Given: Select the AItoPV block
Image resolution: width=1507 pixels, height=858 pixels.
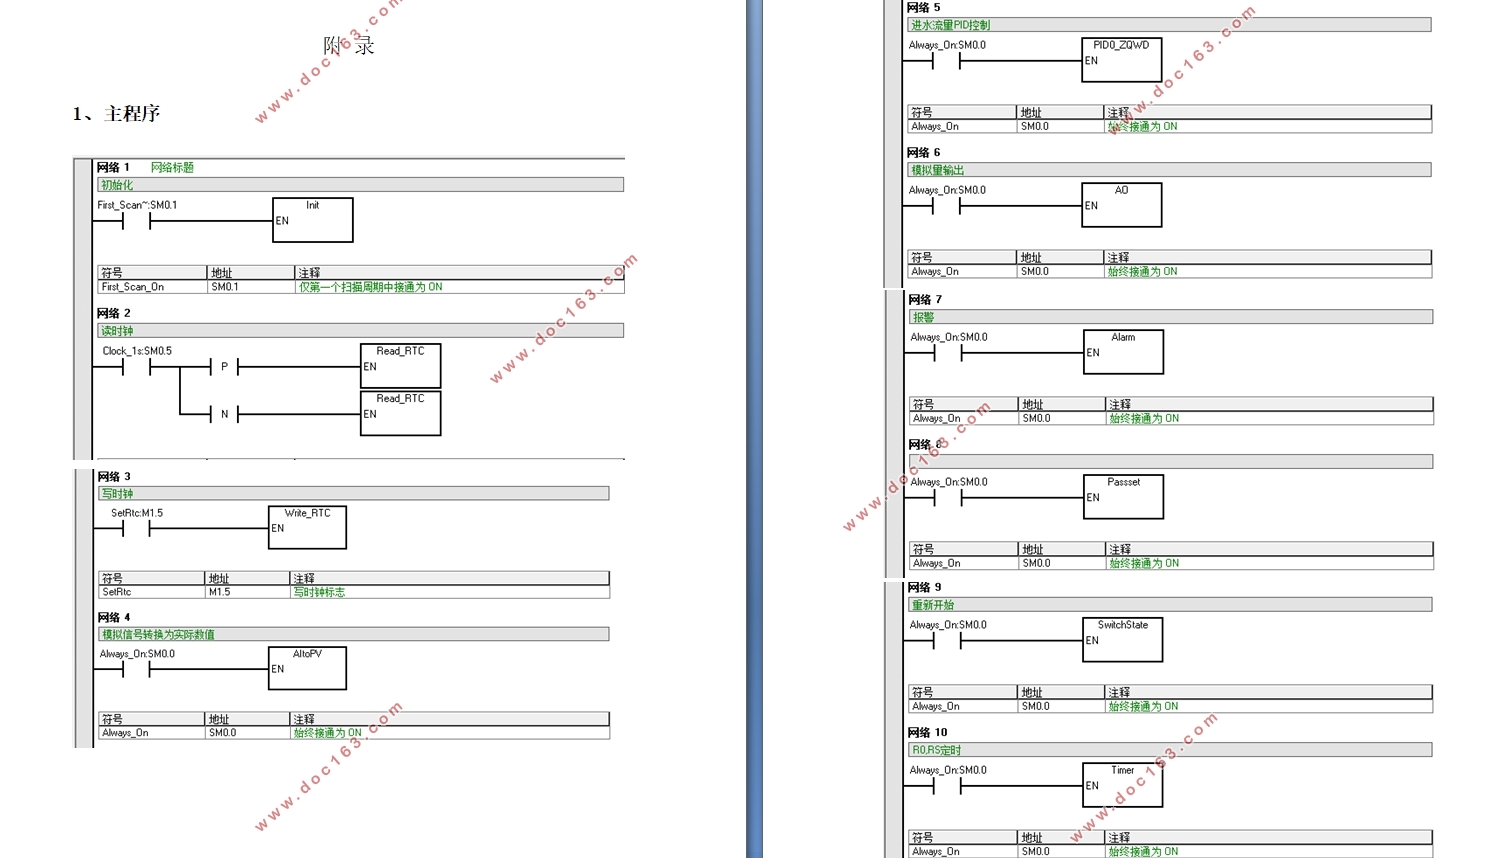Looking at the screenshot, I should (307, 668).
